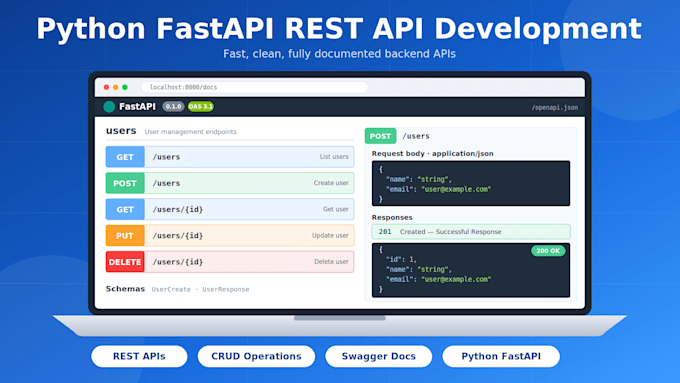Click the 'Get user' summary text

[336, 209]
